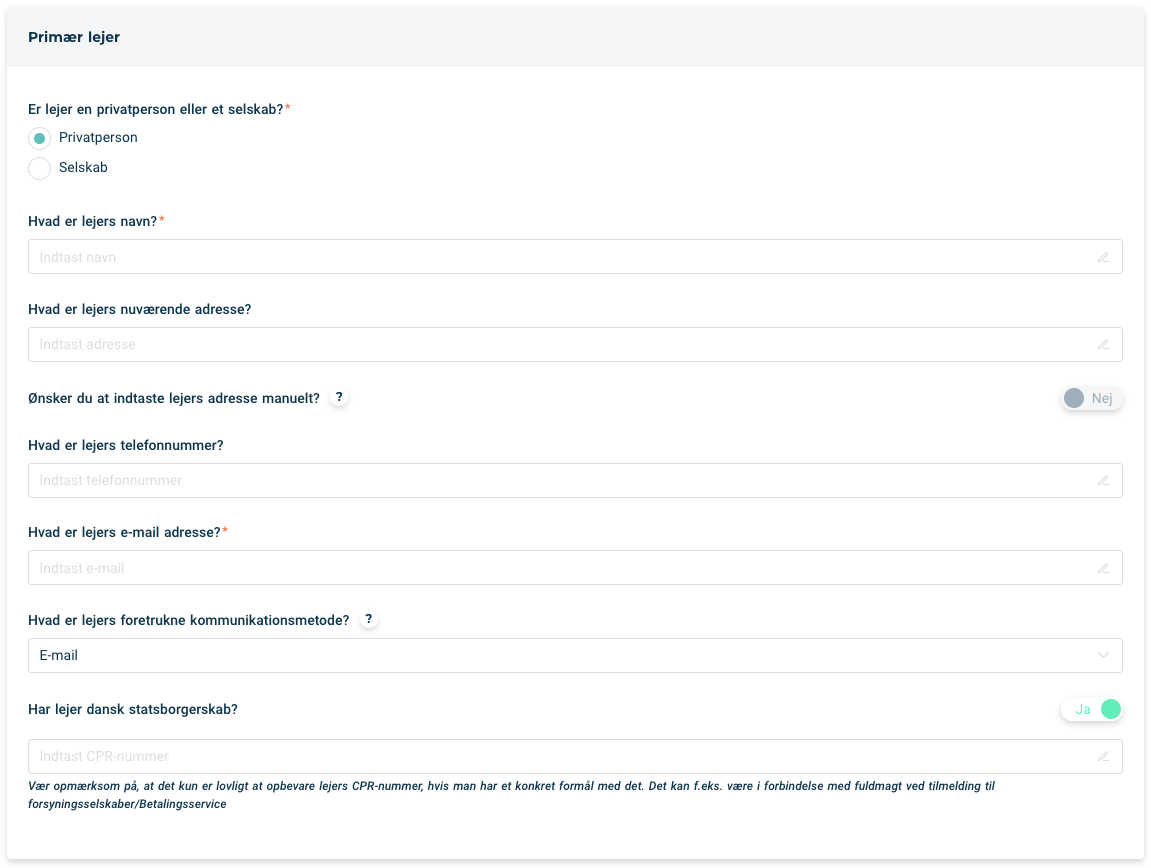This screenshot has width=1151, height=868.
Task: Open help for preferred communication method
Action: pyautogui.click(x=368, y=619)
